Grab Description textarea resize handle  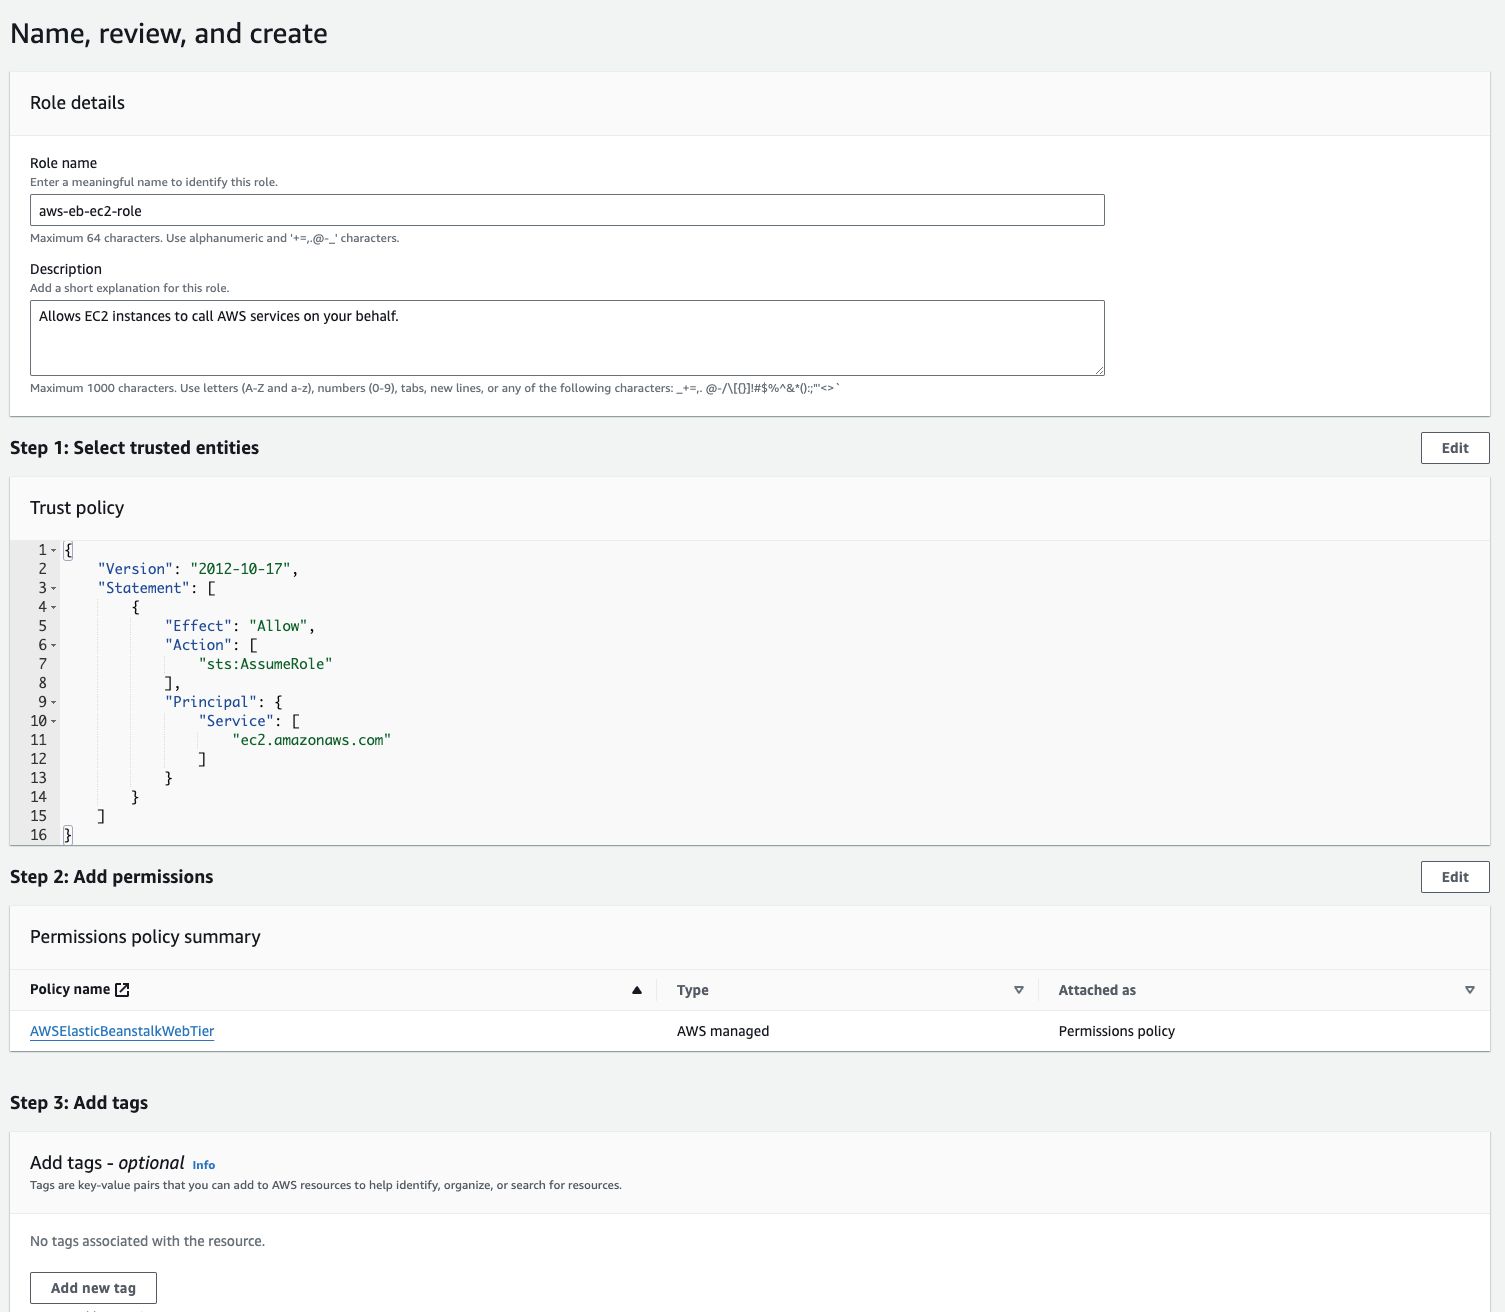1099,370
